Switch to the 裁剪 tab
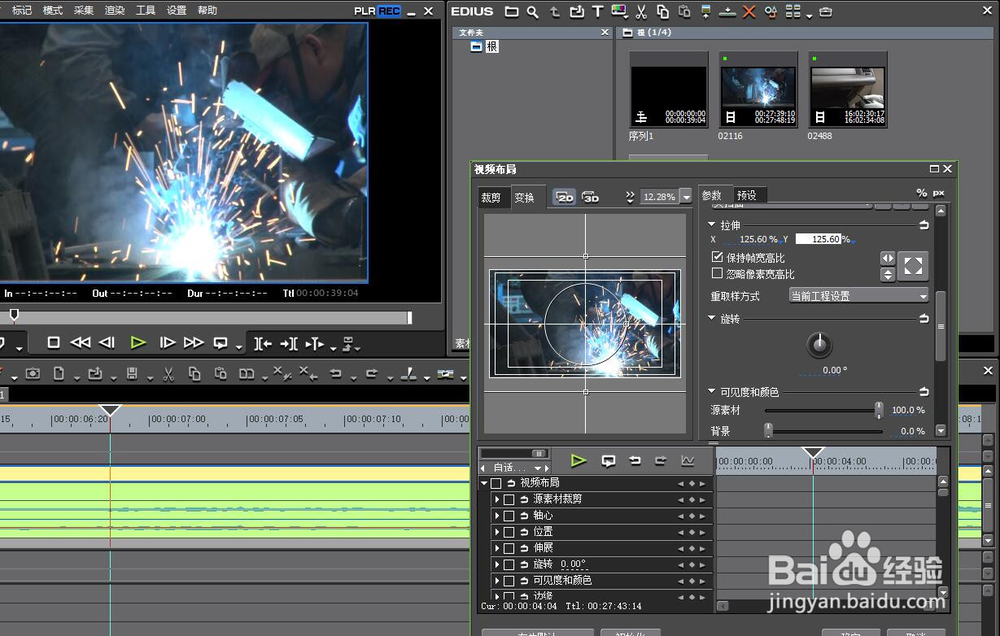The width and height of the screenshot is (1000, 636). 491,198
